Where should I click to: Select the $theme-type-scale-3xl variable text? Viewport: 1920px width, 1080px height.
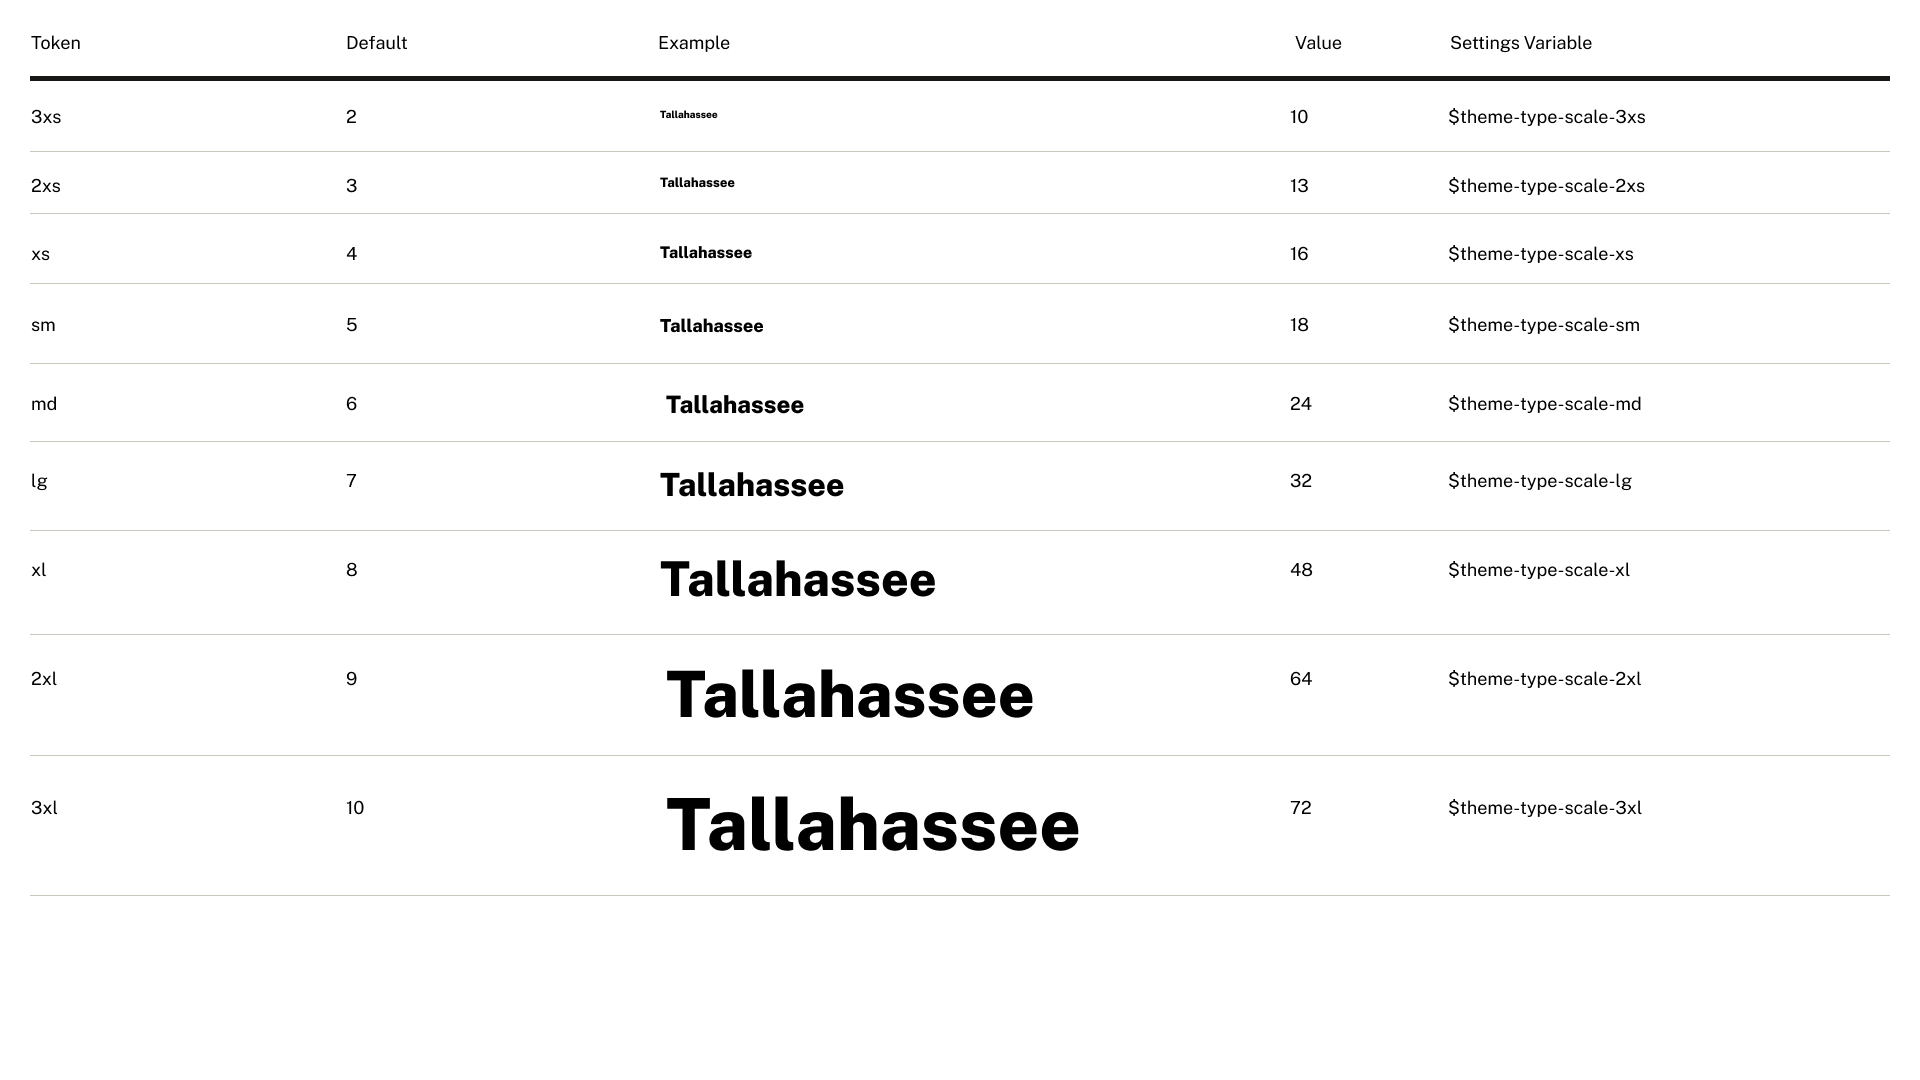1544,808
